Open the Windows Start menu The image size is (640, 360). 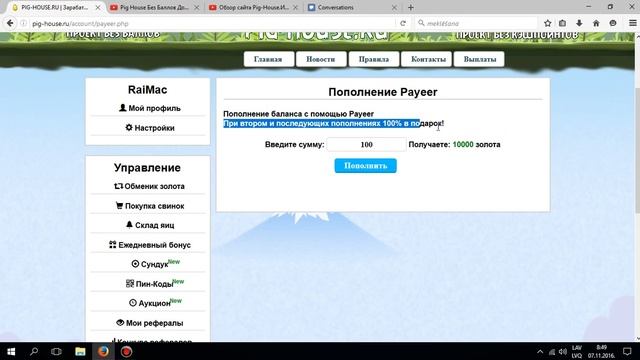click(11, 351)
